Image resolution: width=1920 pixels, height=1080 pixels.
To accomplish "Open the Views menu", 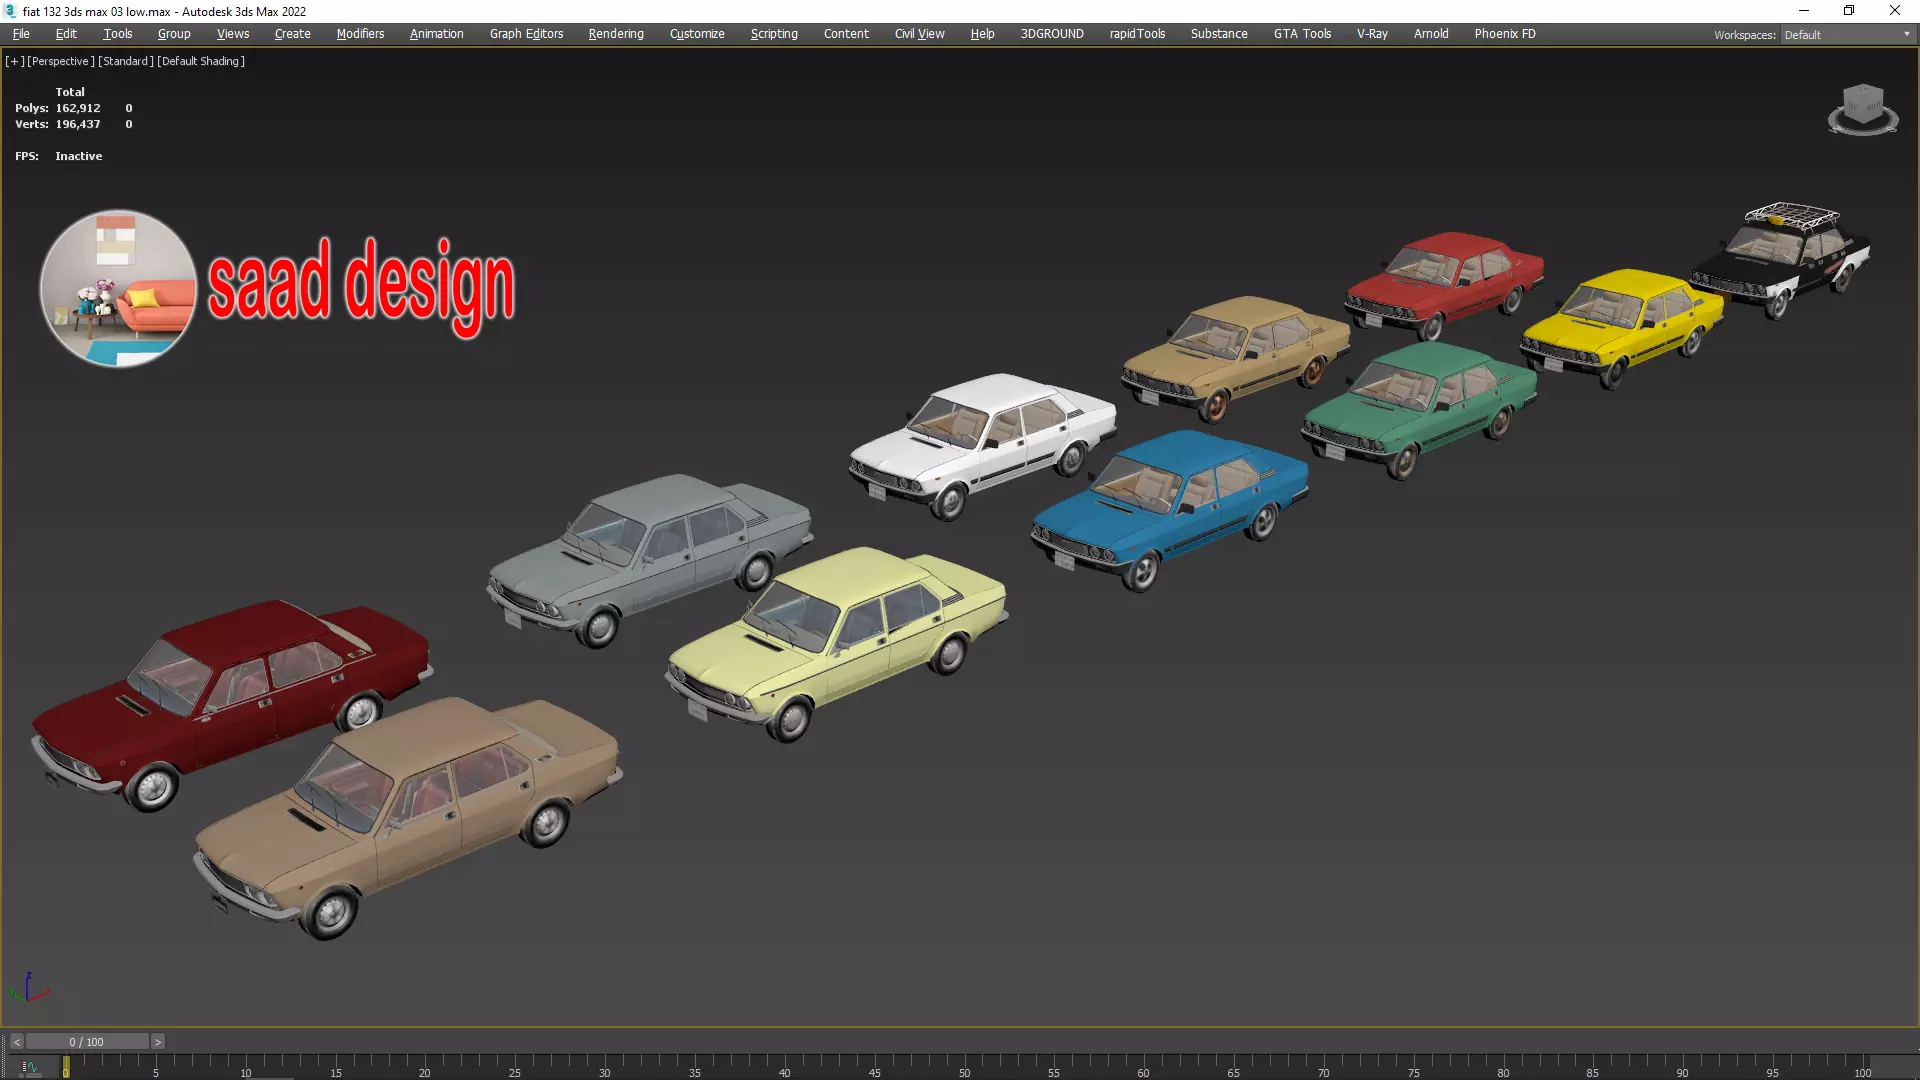I will 233,33.
